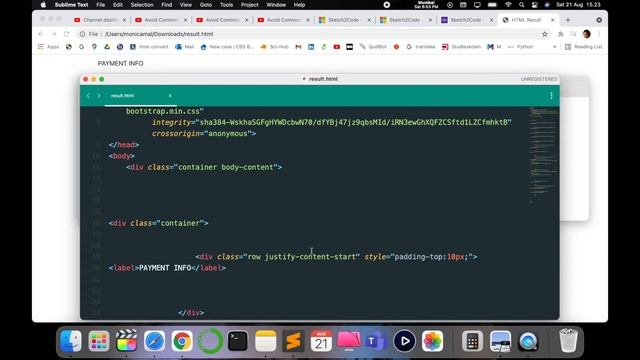The width and height of the screenshot is (640, 360).
Task: Open Sublime Text from the dock
Action: [x=293, y=341]
